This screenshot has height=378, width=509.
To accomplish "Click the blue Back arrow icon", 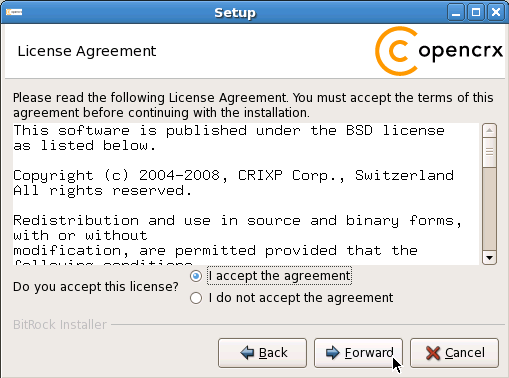I will [247, 353].
